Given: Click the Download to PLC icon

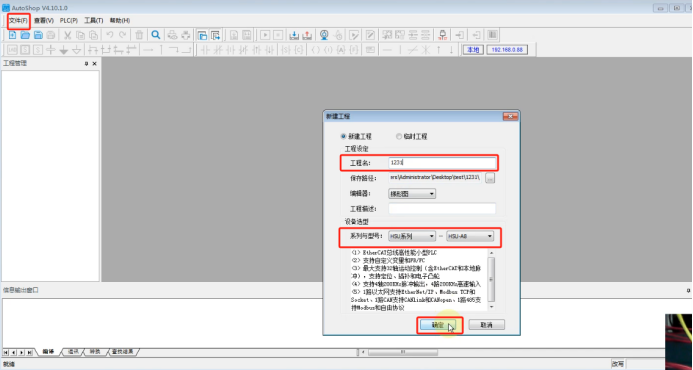Looking at the screenshot, I should coord(294,35).
